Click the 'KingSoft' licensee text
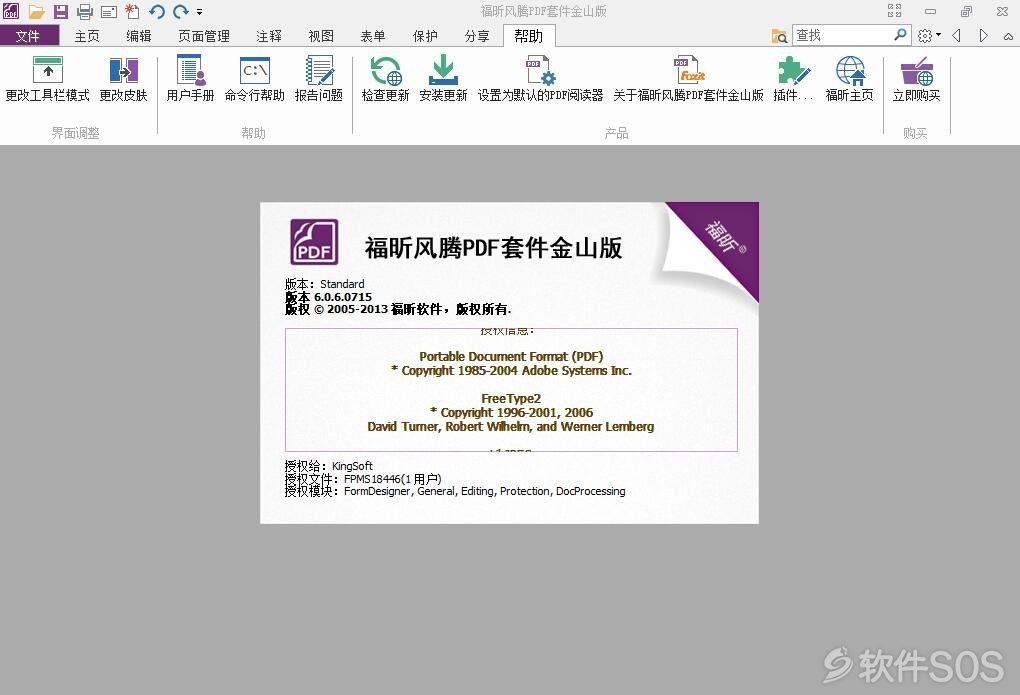 [x=352, y=466]
